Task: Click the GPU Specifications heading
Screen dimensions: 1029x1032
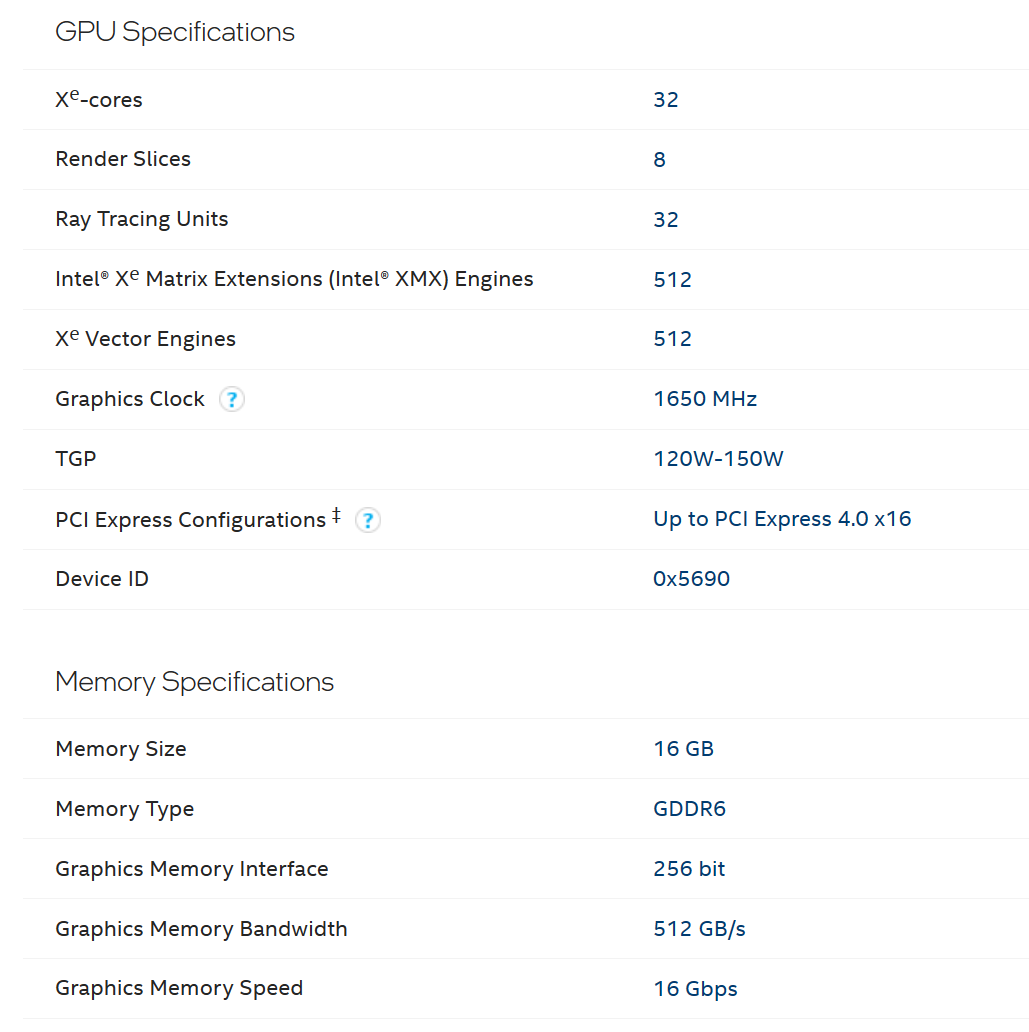Action: pos(175,32)
